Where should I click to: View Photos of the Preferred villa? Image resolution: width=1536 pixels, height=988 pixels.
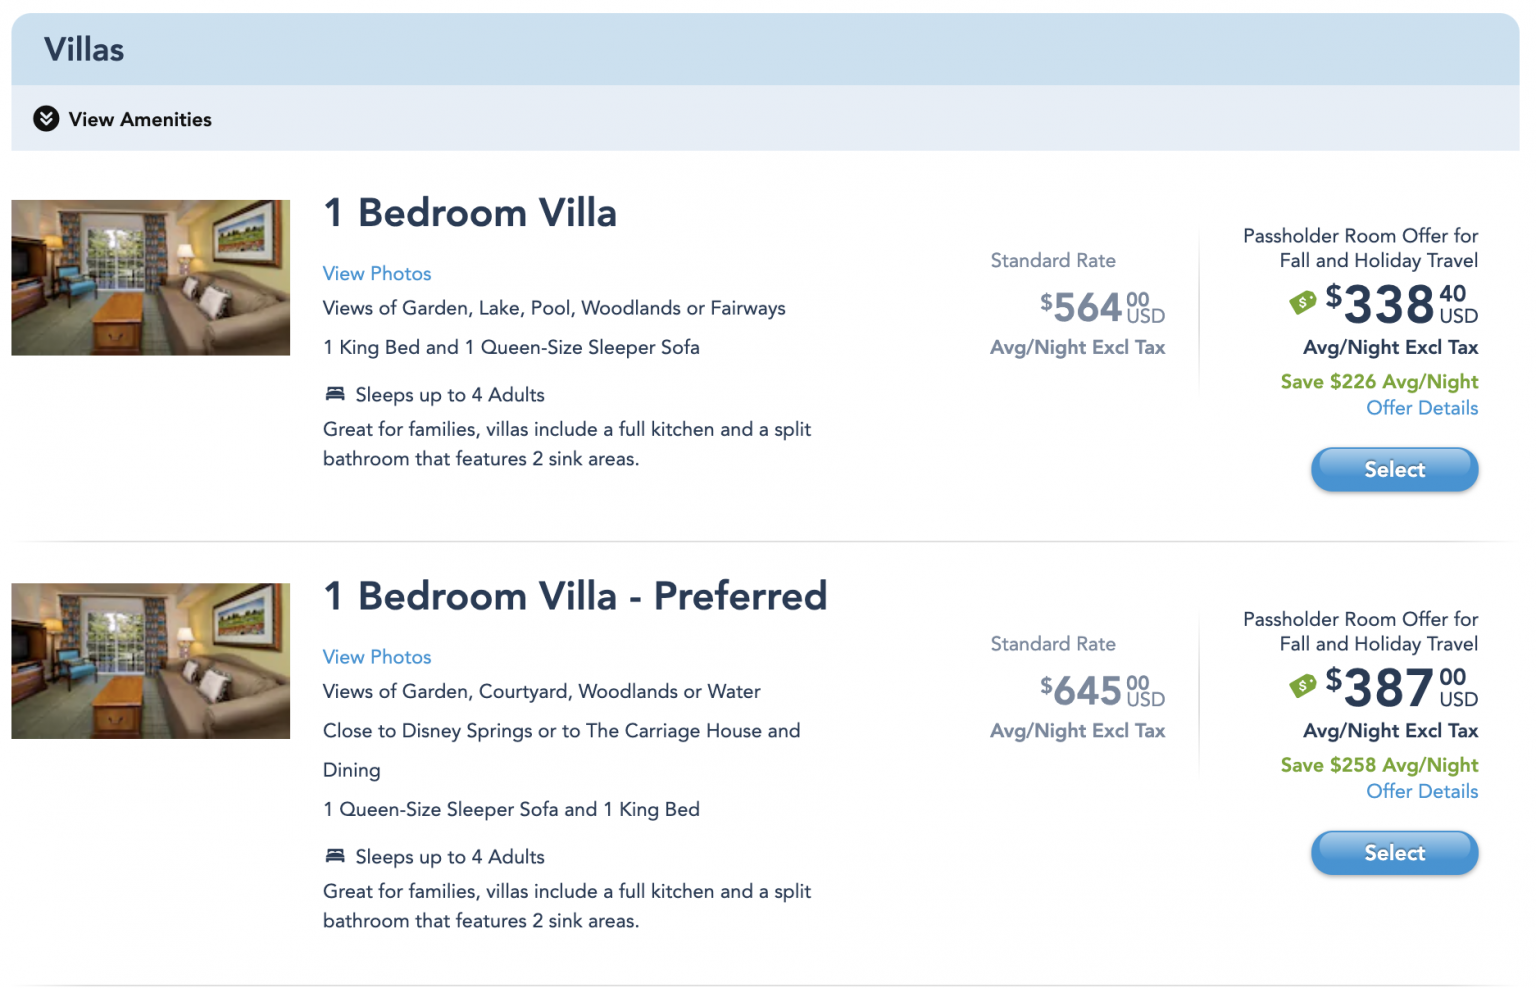click(x=377, y=656)
